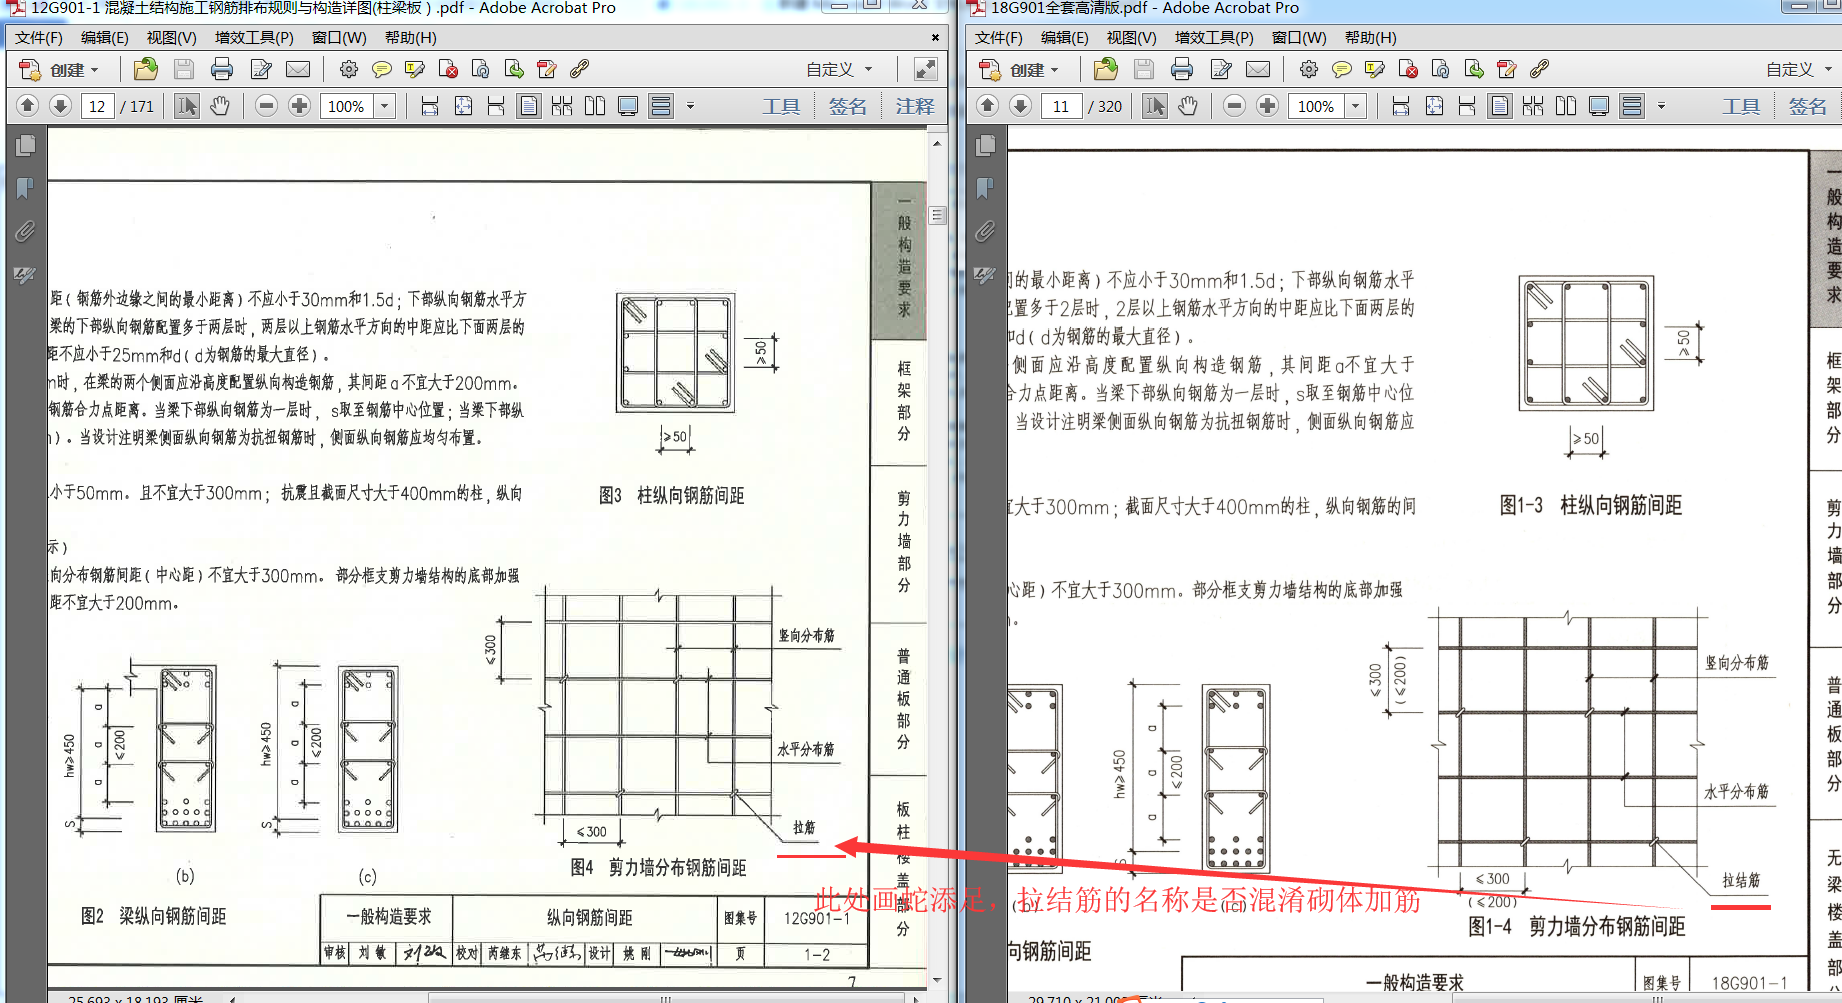The image size is (1842, 1003).
Task: Expand toolbar overflow arrow in left window
Action: point(690,105)
